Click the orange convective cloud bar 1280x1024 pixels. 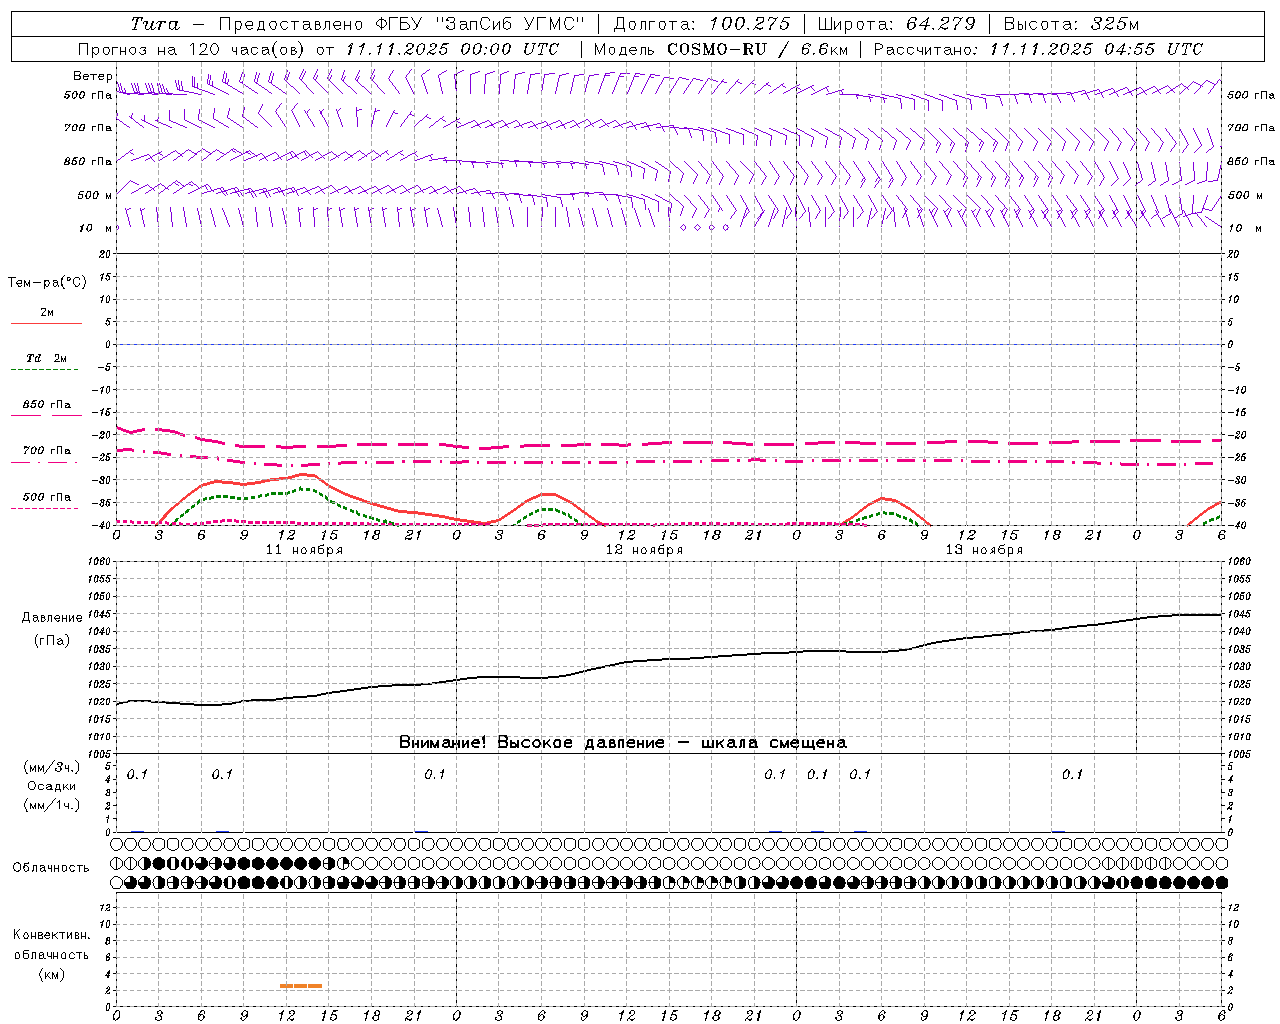pos(301,986)
